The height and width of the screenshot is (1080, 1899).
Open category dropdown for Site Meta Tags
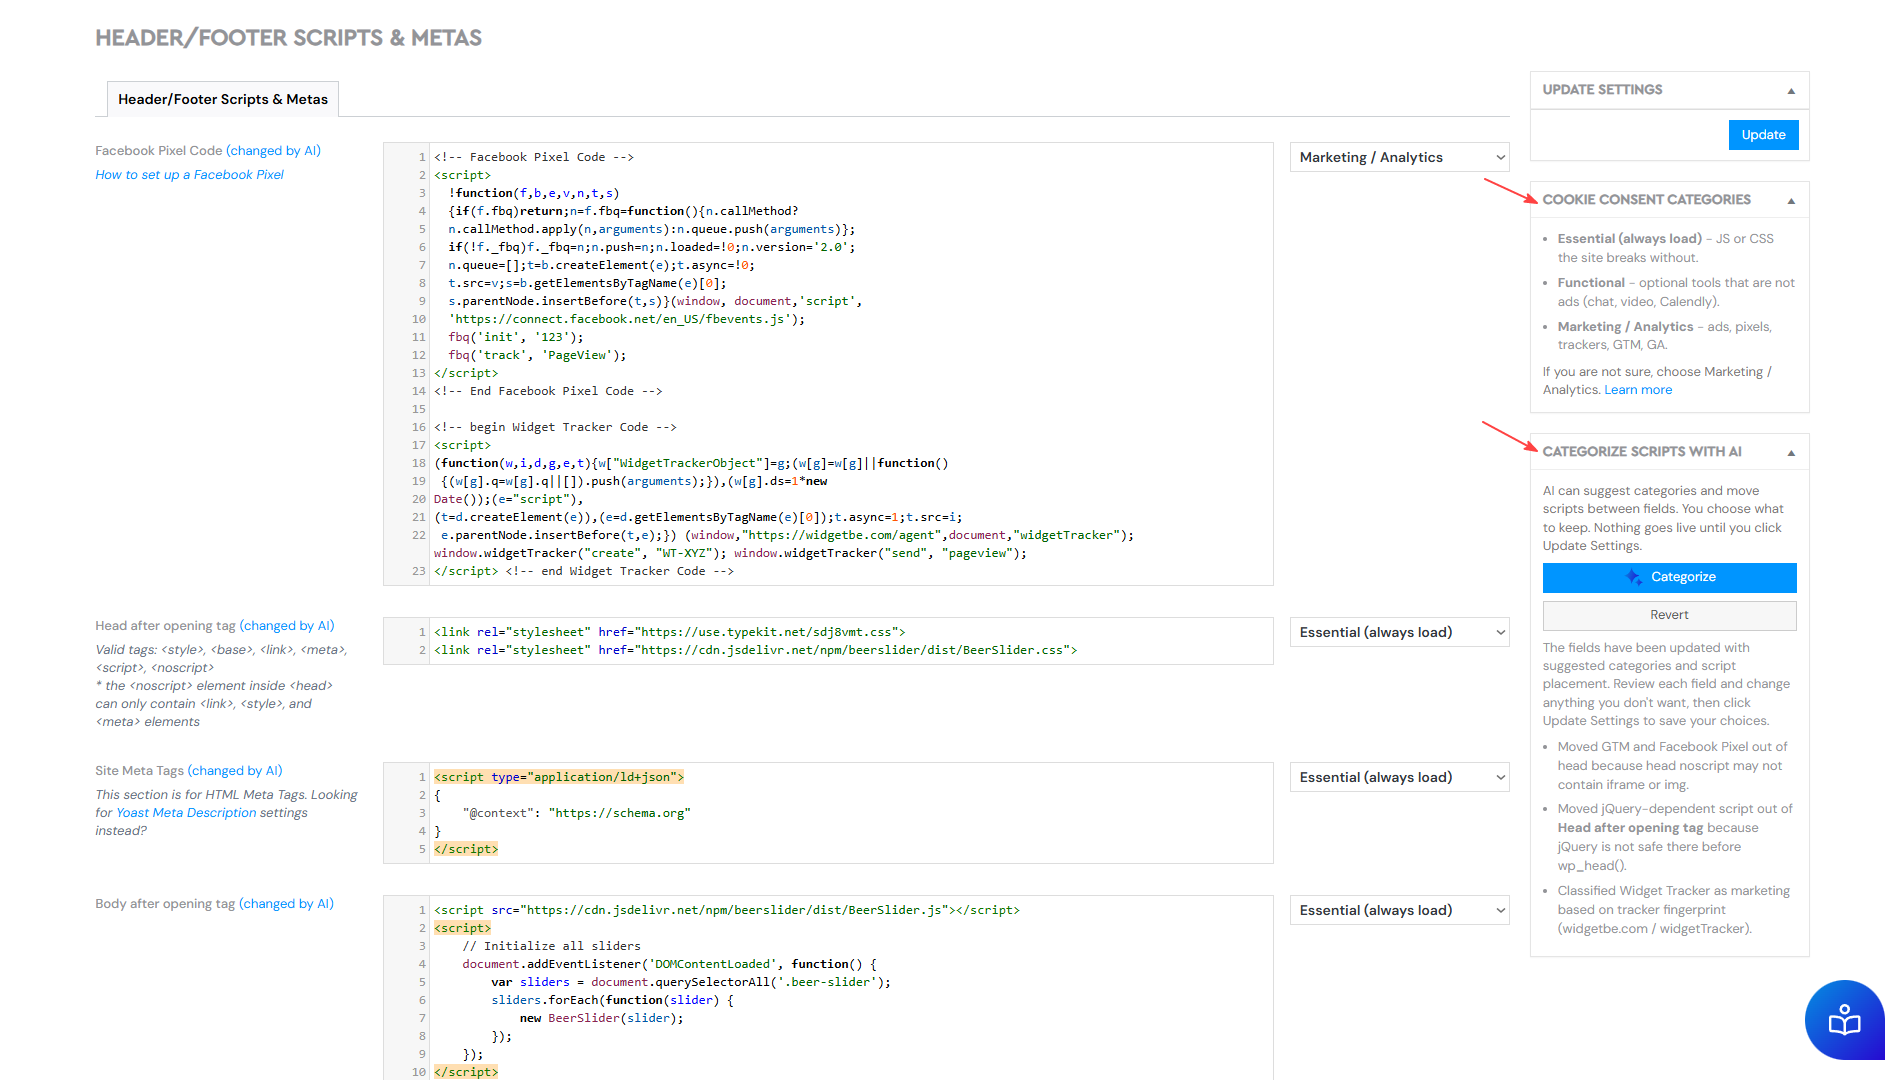click(1399, 777)
